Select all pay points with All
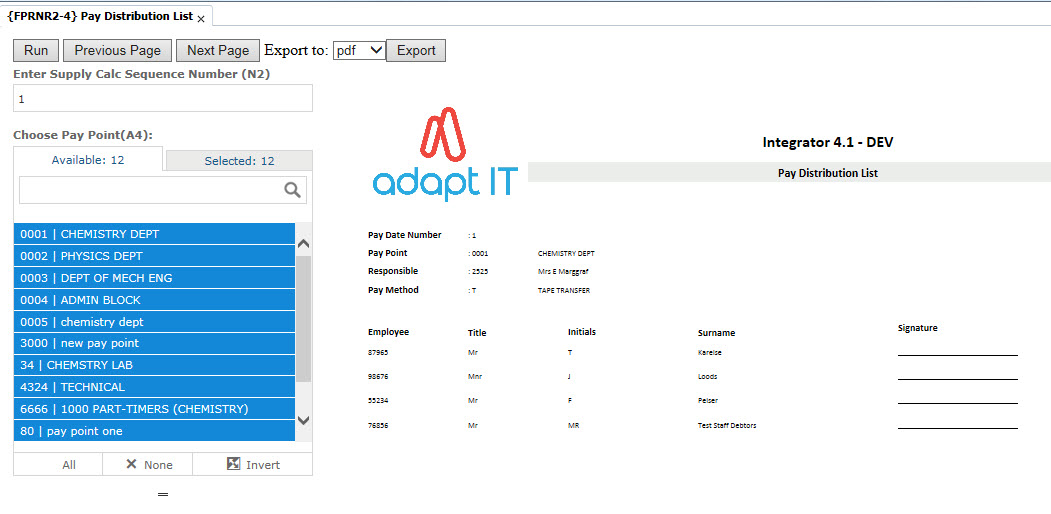The width and height of the screenshot is (1051, 514). coord(68,465)
